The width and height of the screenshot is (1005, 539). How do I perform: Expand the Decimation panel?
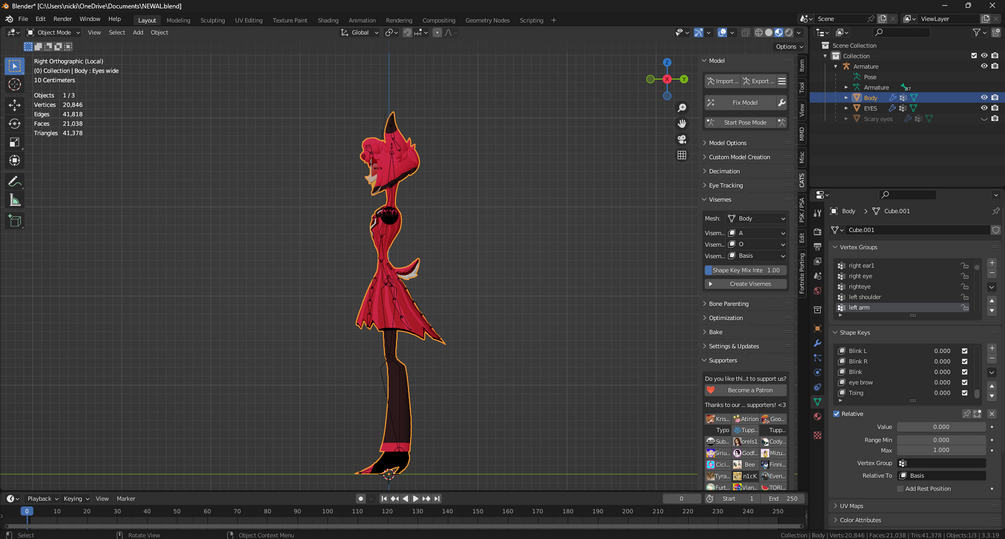(724, 171)
